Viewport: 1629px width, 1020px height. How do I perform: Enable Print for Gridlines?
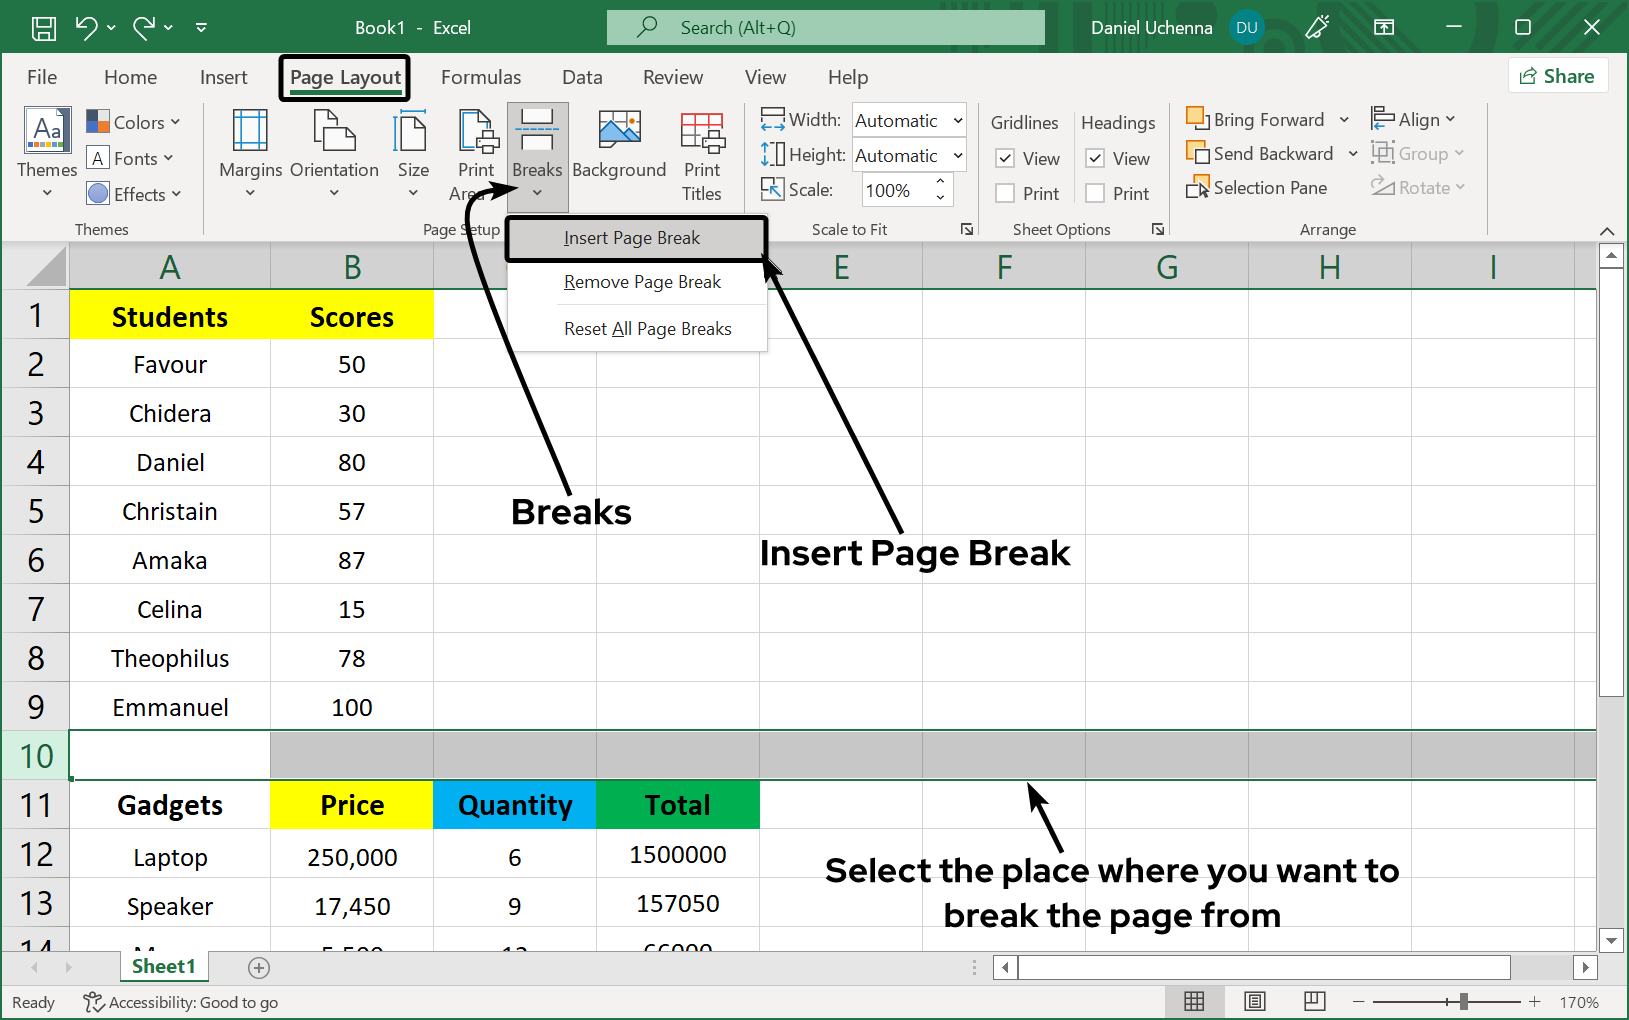pos(1005,193)
